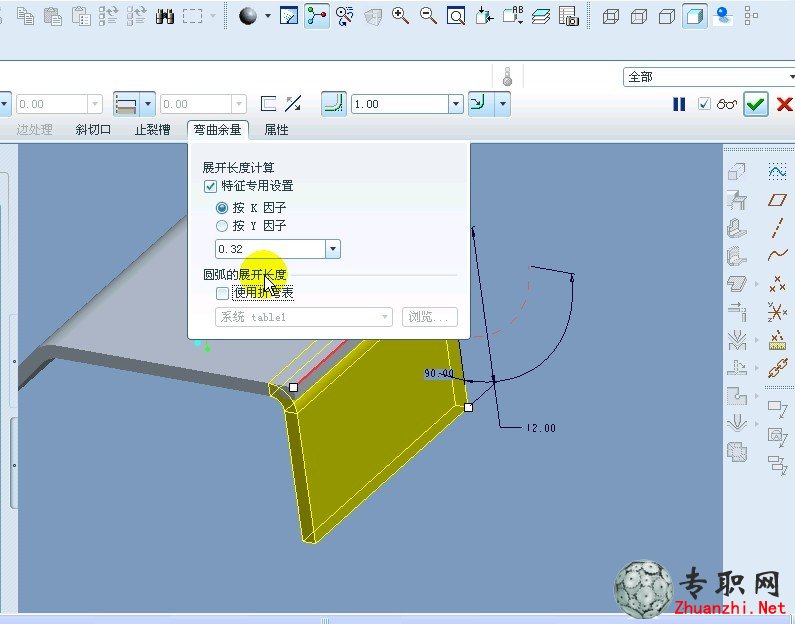Screen dimensions: 795x624
Task: Click the radius dimension side icon
Action: [x=480, y=104]
